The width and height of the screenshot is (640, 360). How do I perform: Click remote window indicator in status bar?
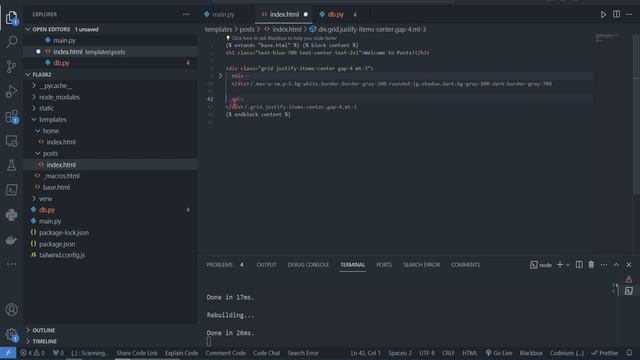point(8,353)
